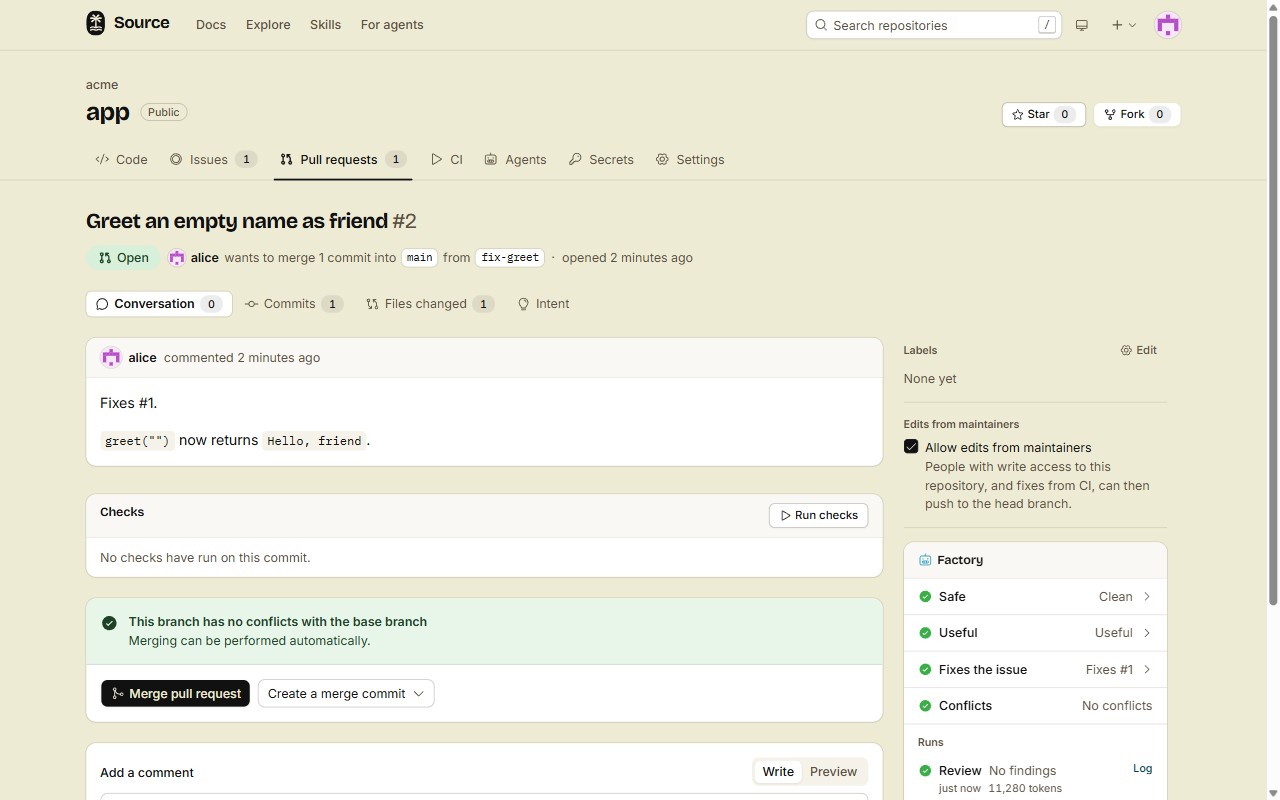Toggle Allow edits from maintainers checkbox
The image size is (1280, 800).
point(911,447)
